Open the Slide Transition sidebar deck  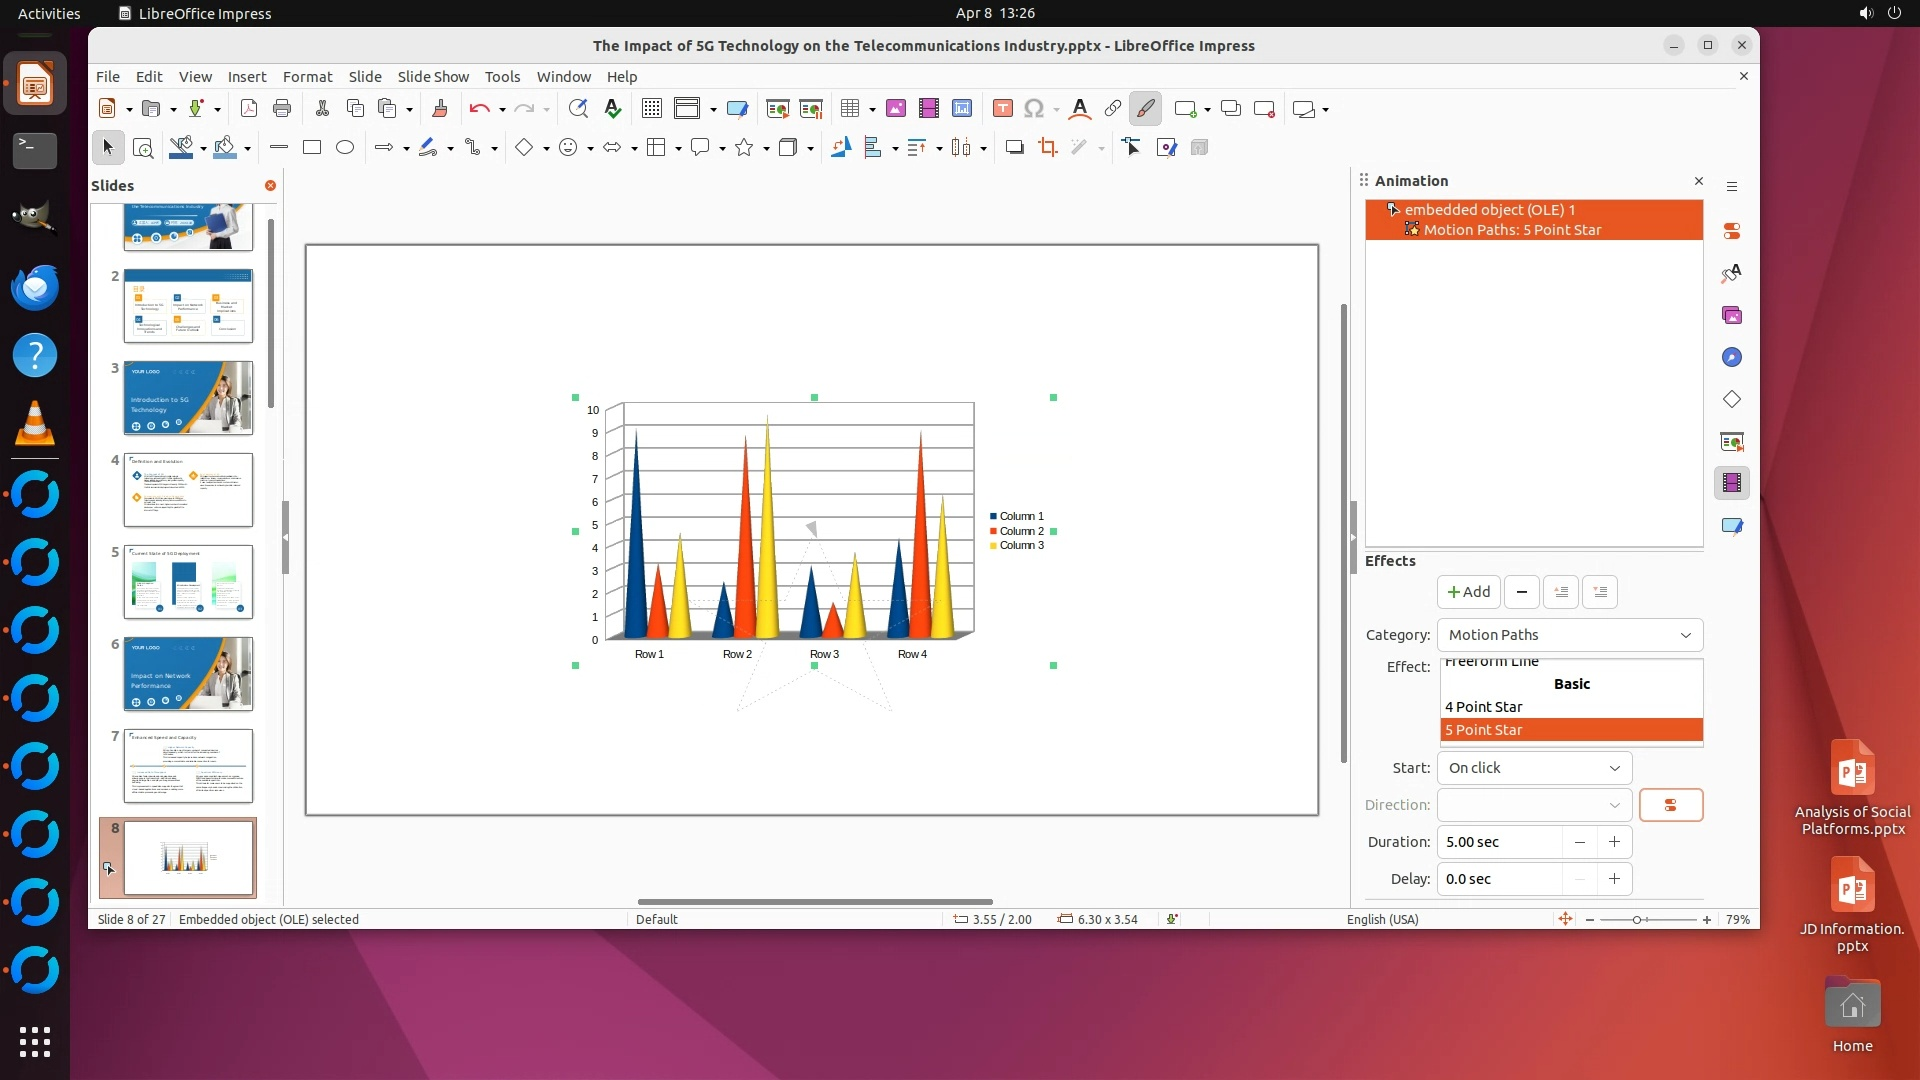1731,442
